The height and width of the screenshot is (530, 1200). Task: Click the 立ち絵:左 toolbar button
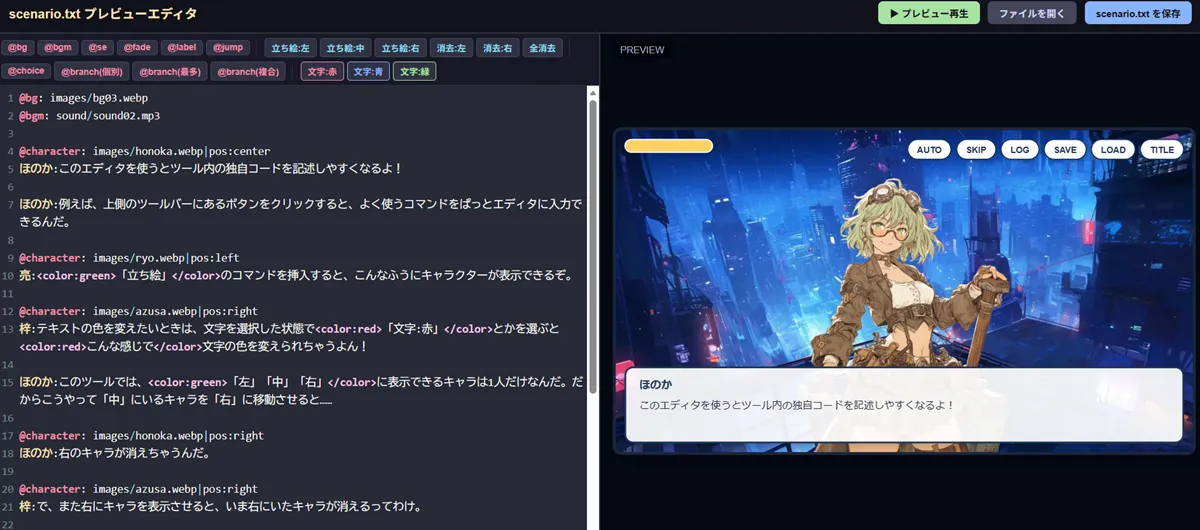(x=291, y=48)
